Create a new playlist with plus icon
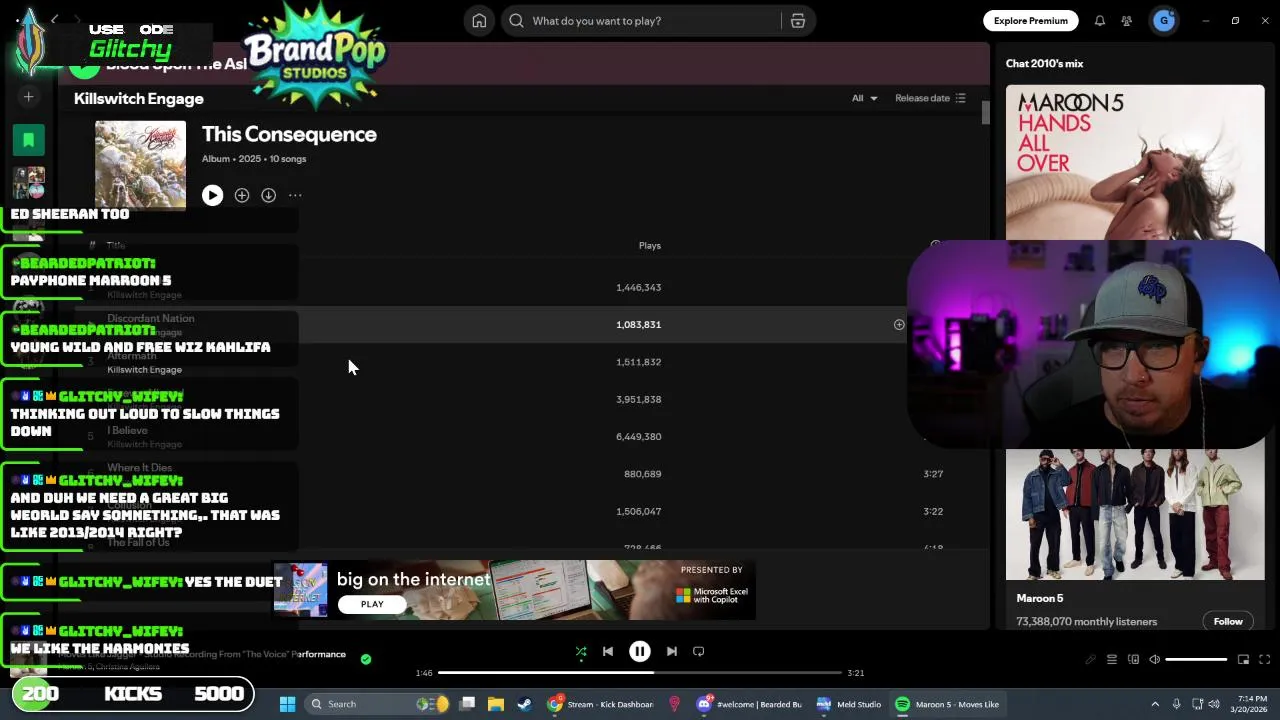The height and width of the screenshot is (720, 1280). (x=29, y=97)
